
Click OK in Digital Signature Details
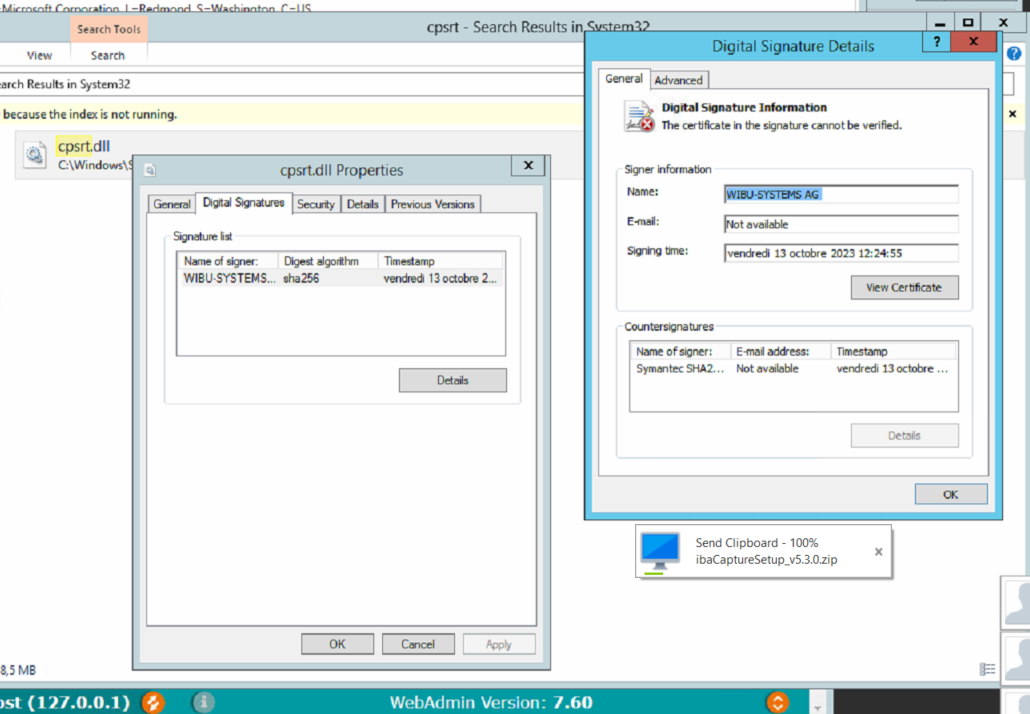click(951, 494)
